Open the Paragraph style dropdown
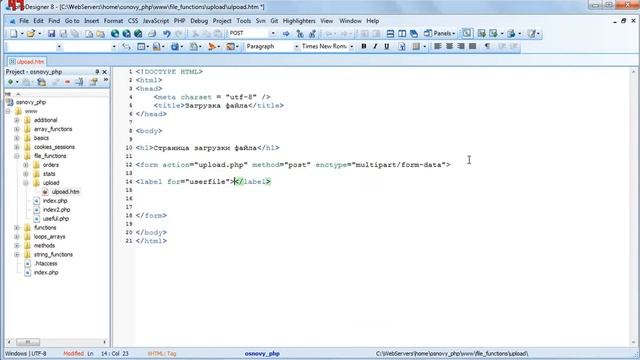 (x=296, y=47)
